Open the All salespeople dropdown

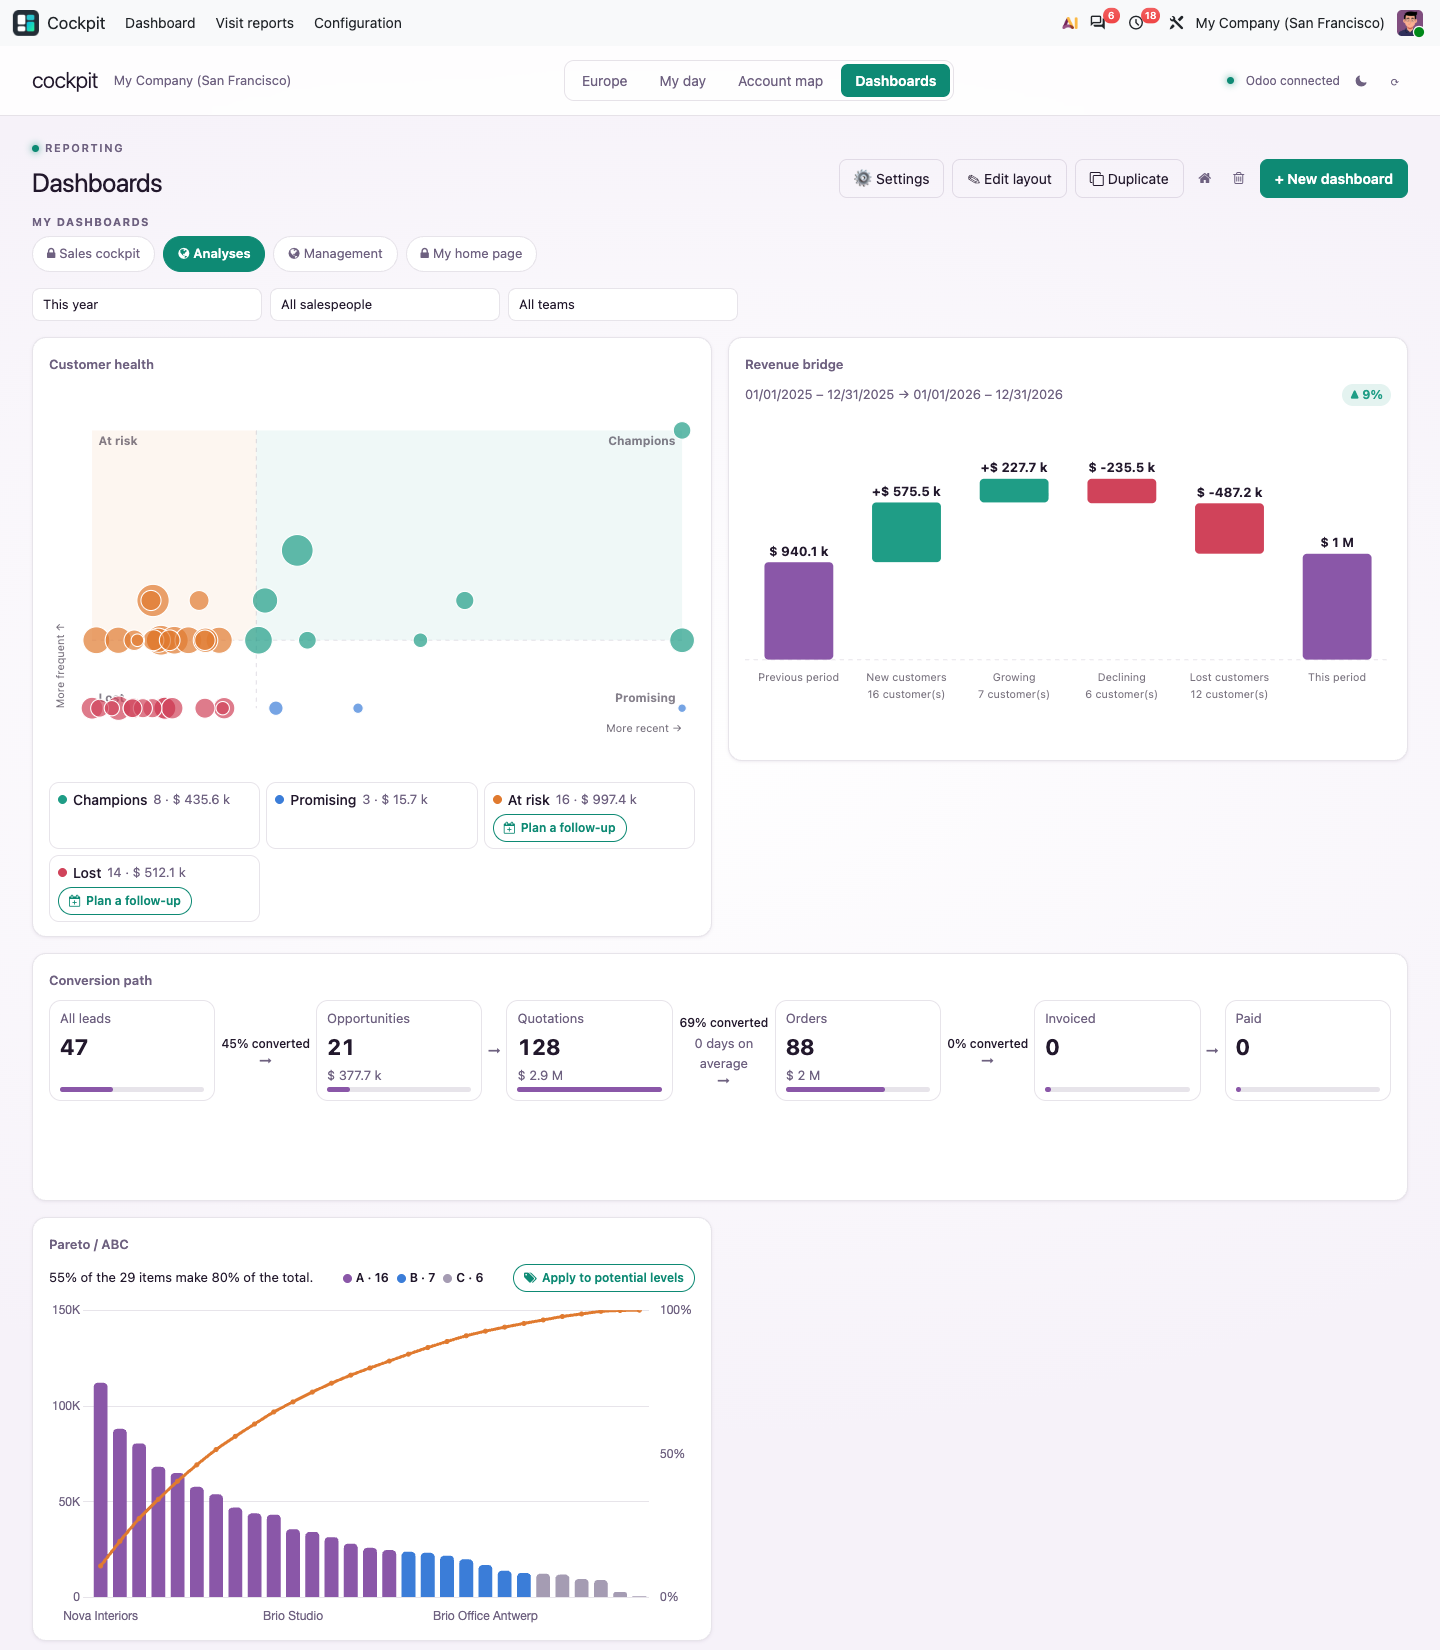385,304
